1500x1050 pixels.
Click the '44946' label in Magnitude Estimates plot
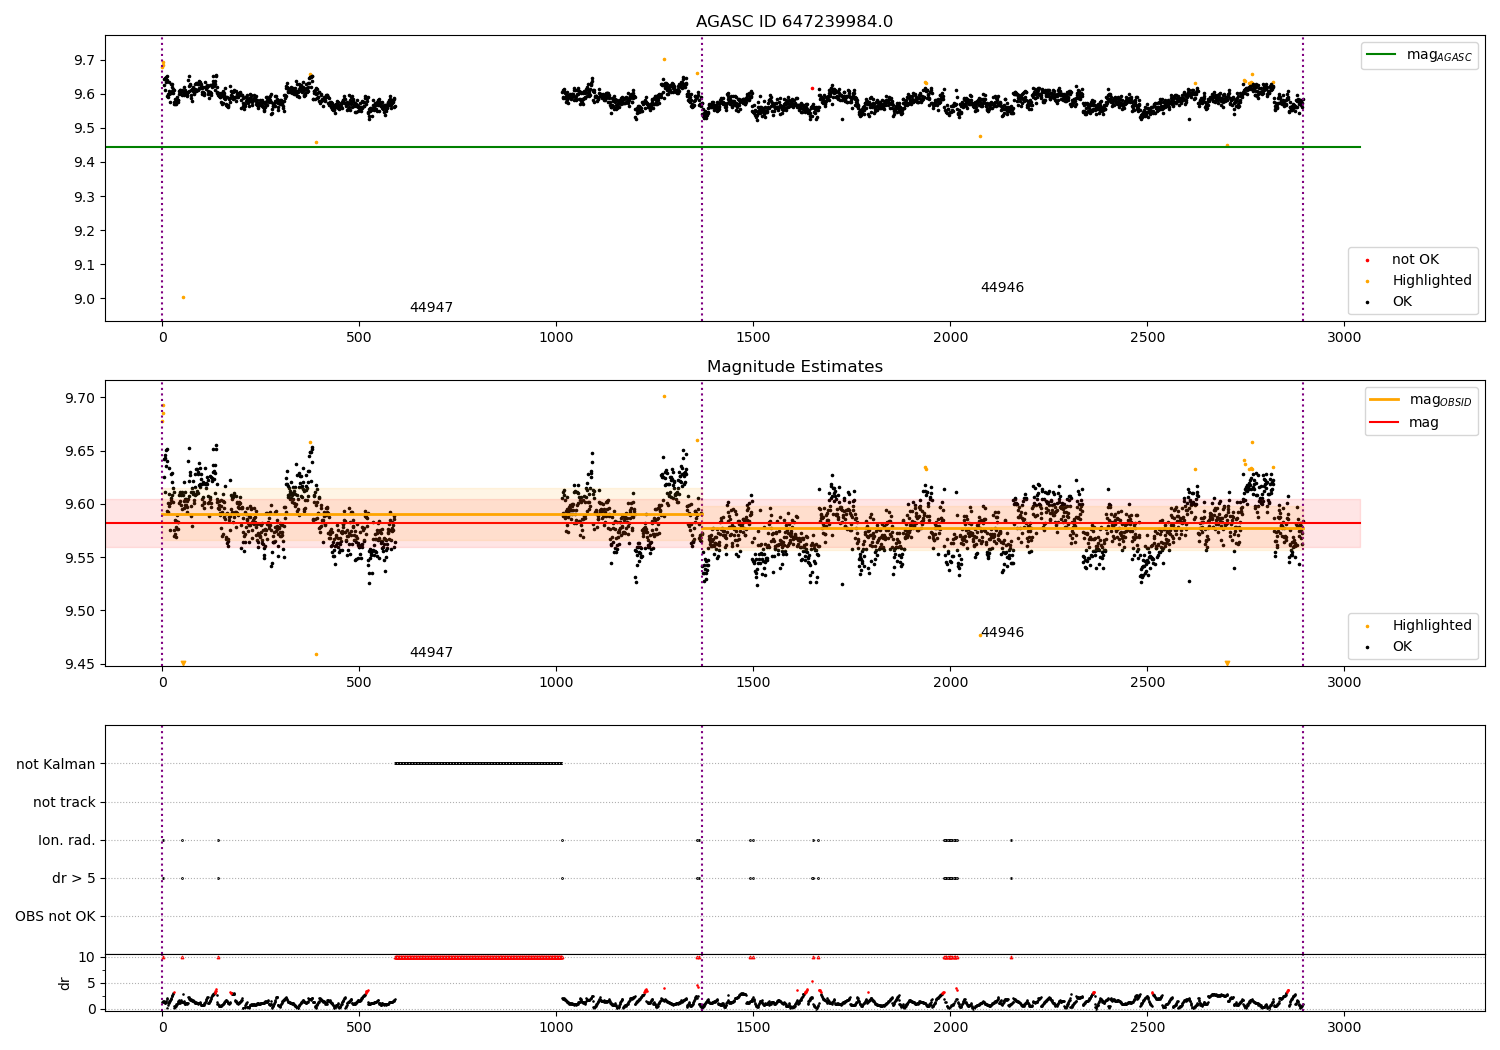(1002, 633)
